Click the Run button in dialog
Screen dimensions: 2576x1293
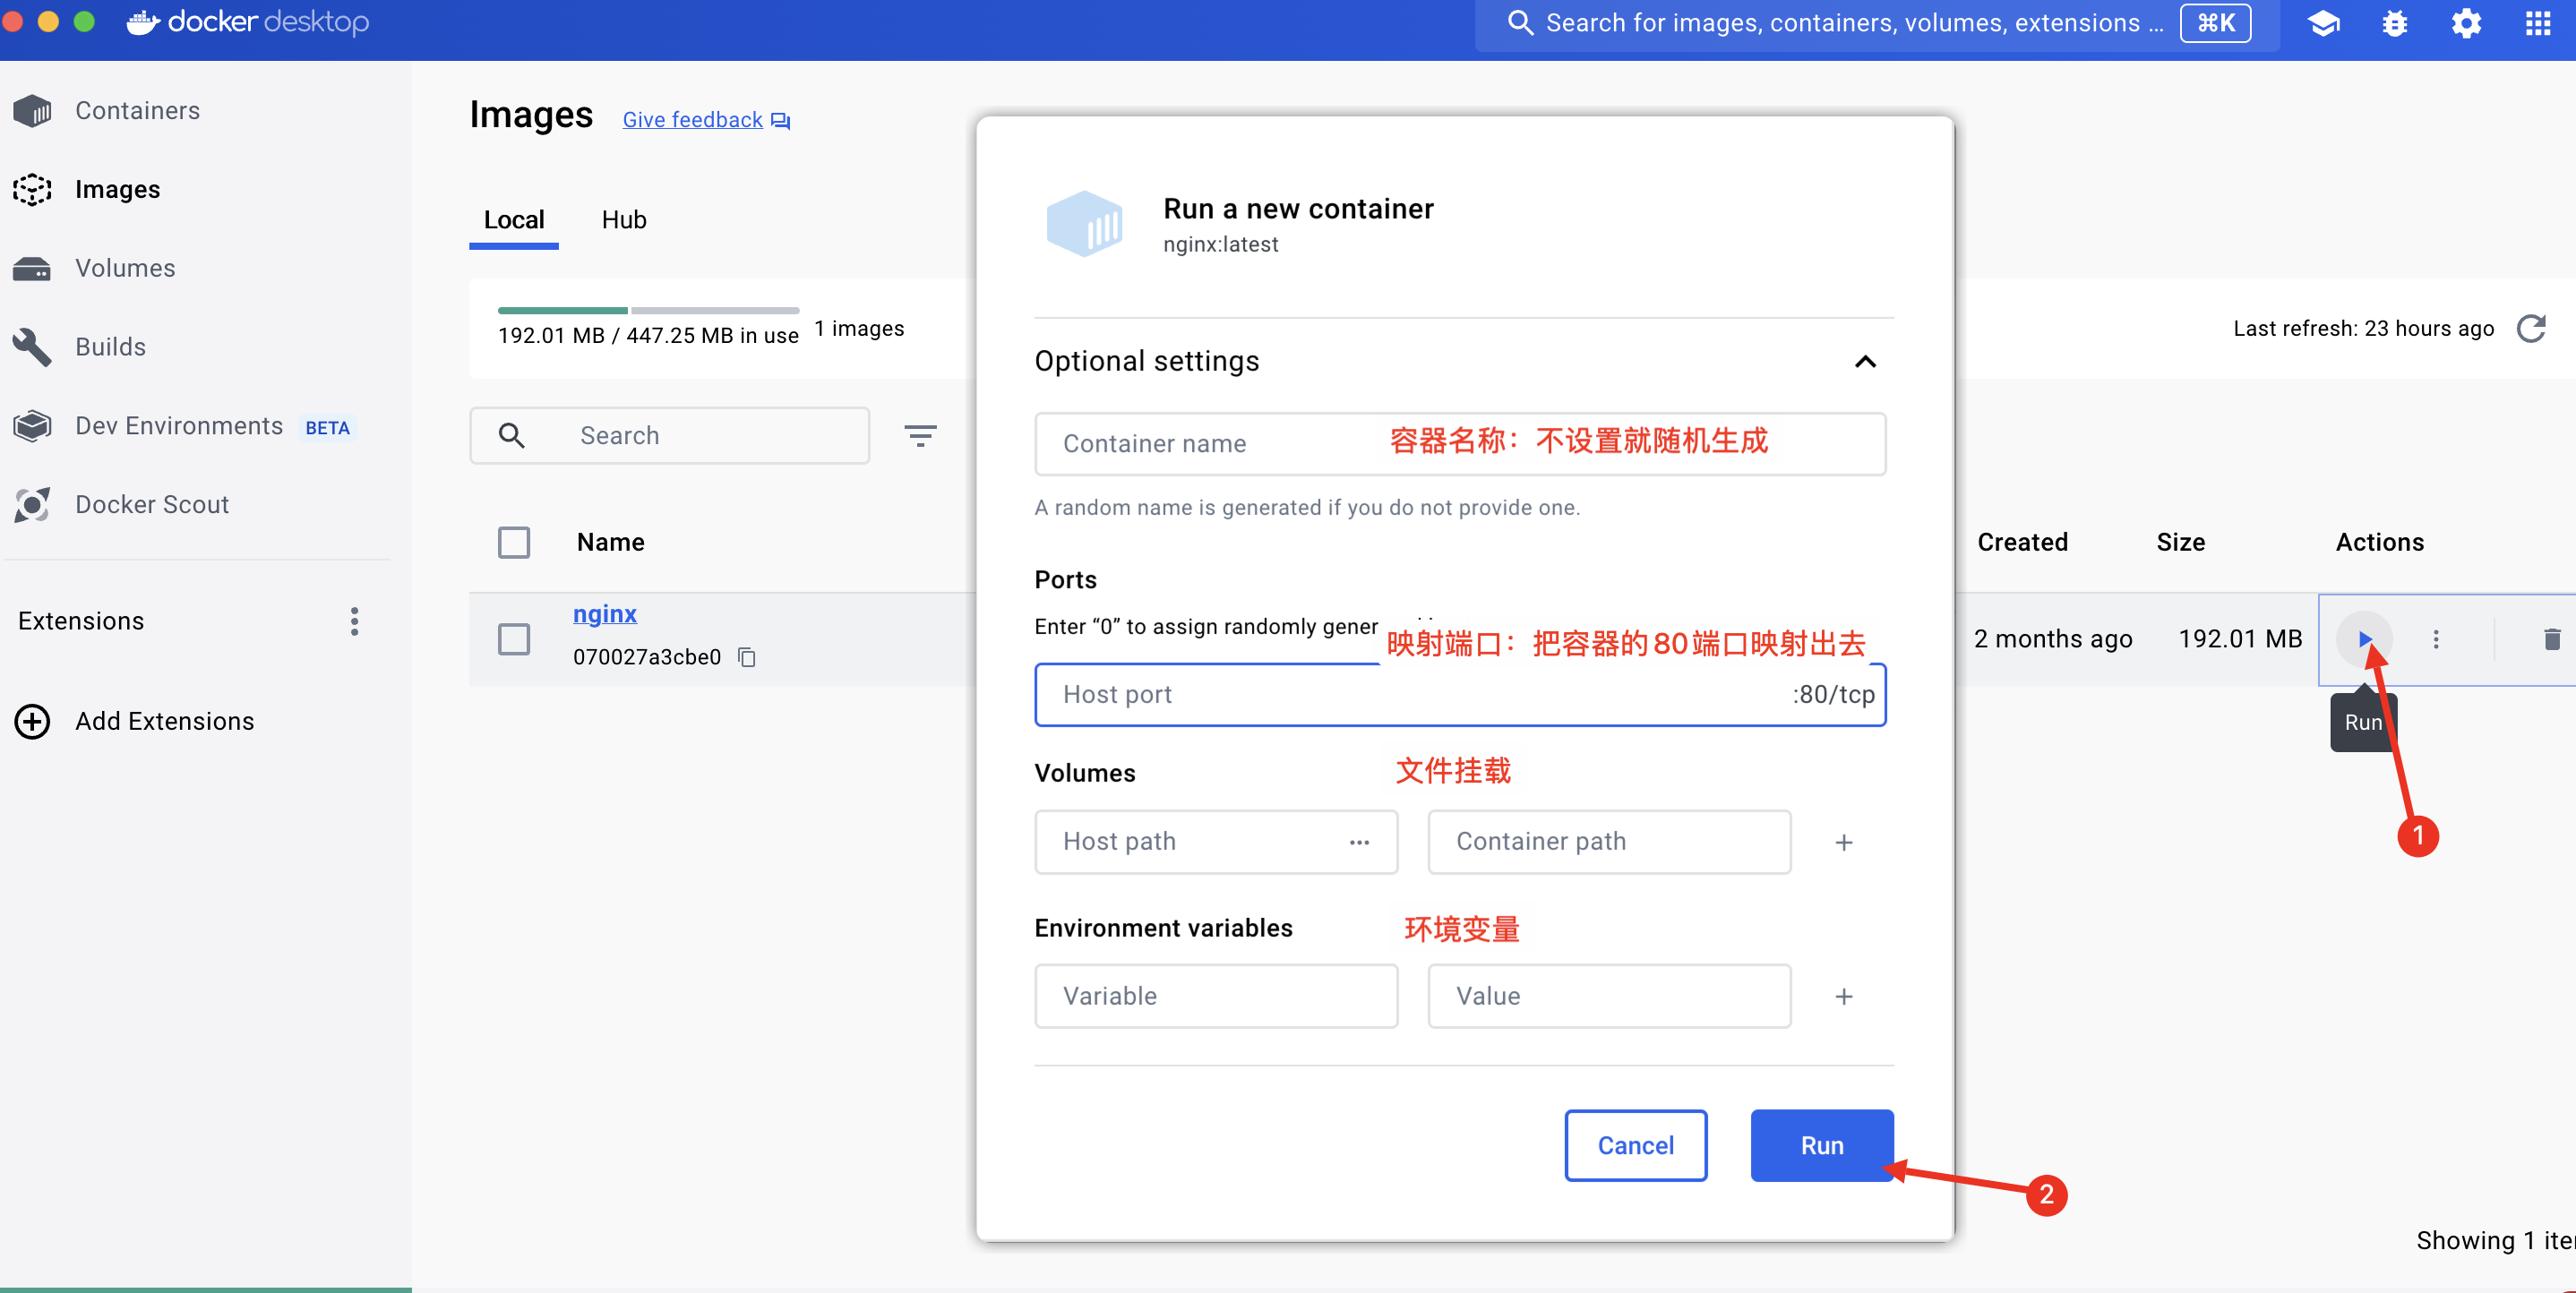tap(1822, 1145)
